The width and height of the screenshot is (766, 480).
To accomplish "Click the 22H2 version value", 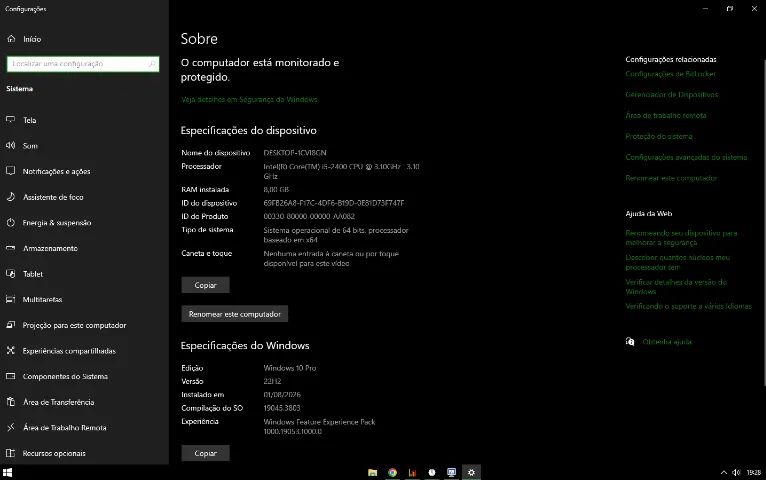I will click(272, 381).
